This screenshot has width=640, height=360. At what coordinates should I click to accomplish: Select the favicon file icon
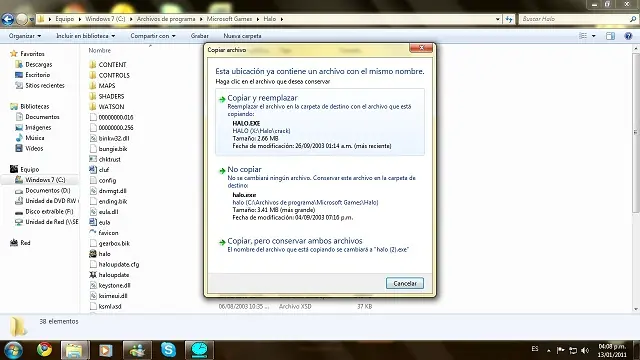click(x=93, y=233)
